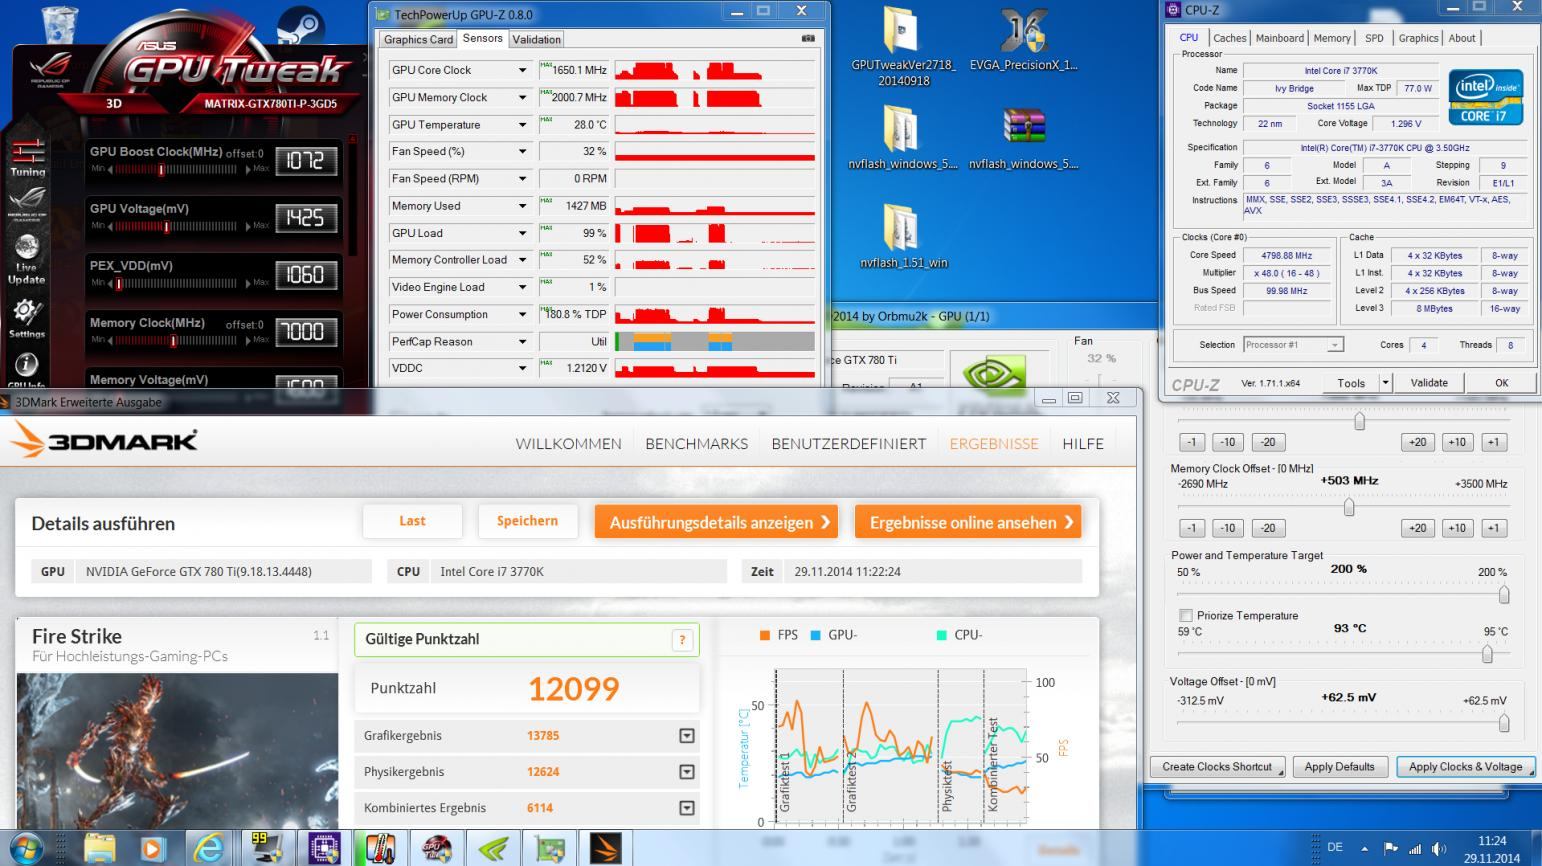Open CPU-Z Tools dropdown arrow

point(1385,382)
